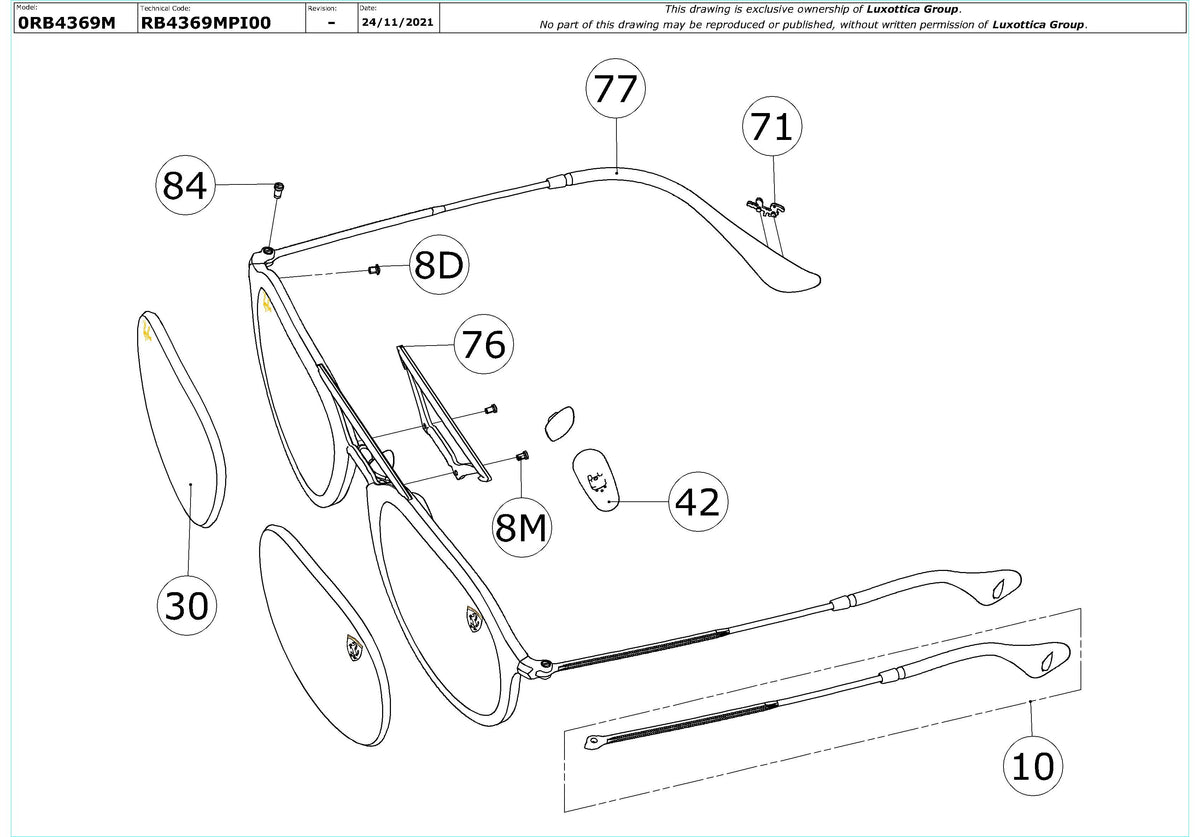The height and width of the screenshot is (837, 1200).
Task: Click the small plain nose pad
Action: 559,423
